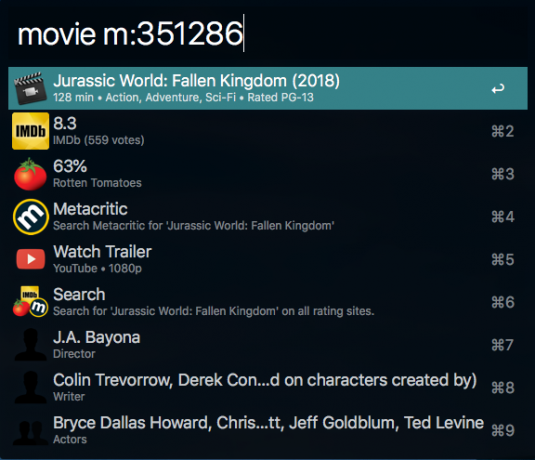The height and width of the screenshot is (460, 535).
Task: Select Metacritic search result title
Action: click(90, 209)
